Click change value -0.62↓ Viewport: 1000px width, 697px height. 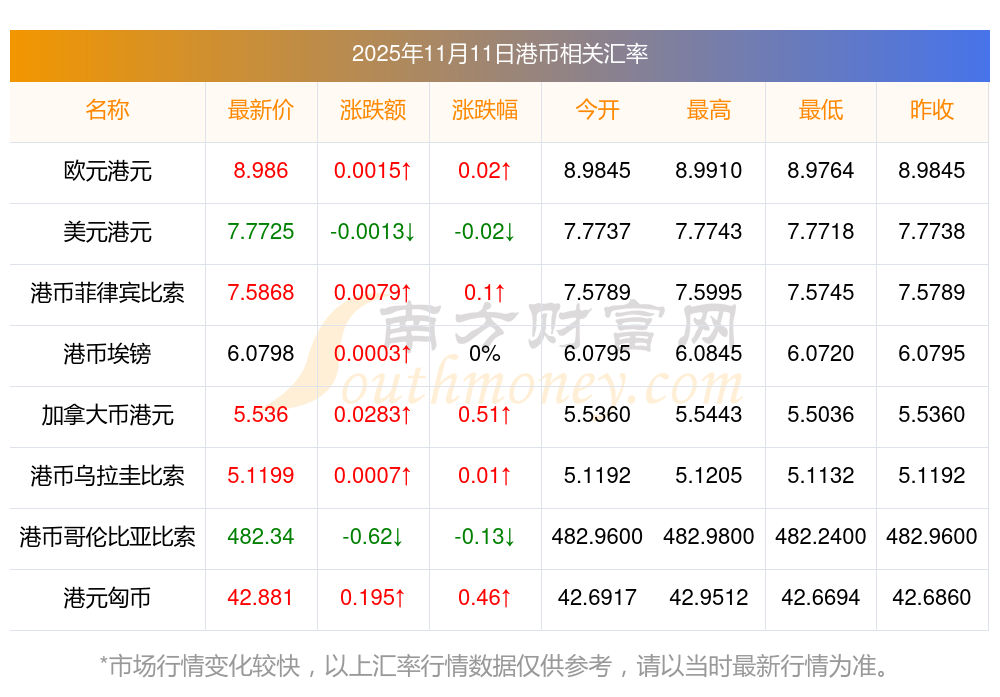(x=373, y=536)
